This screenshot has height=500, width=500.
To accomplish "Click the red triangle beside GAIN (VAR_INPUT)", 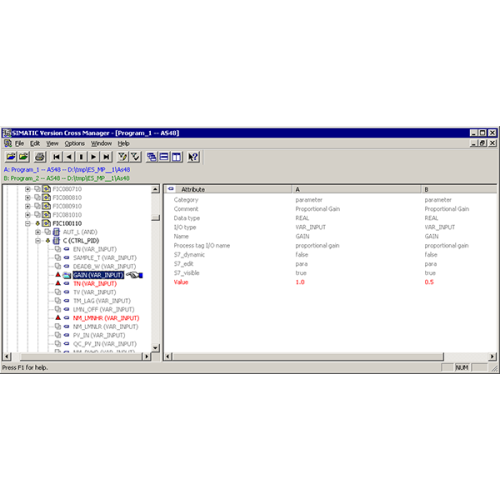I will 58,275.
